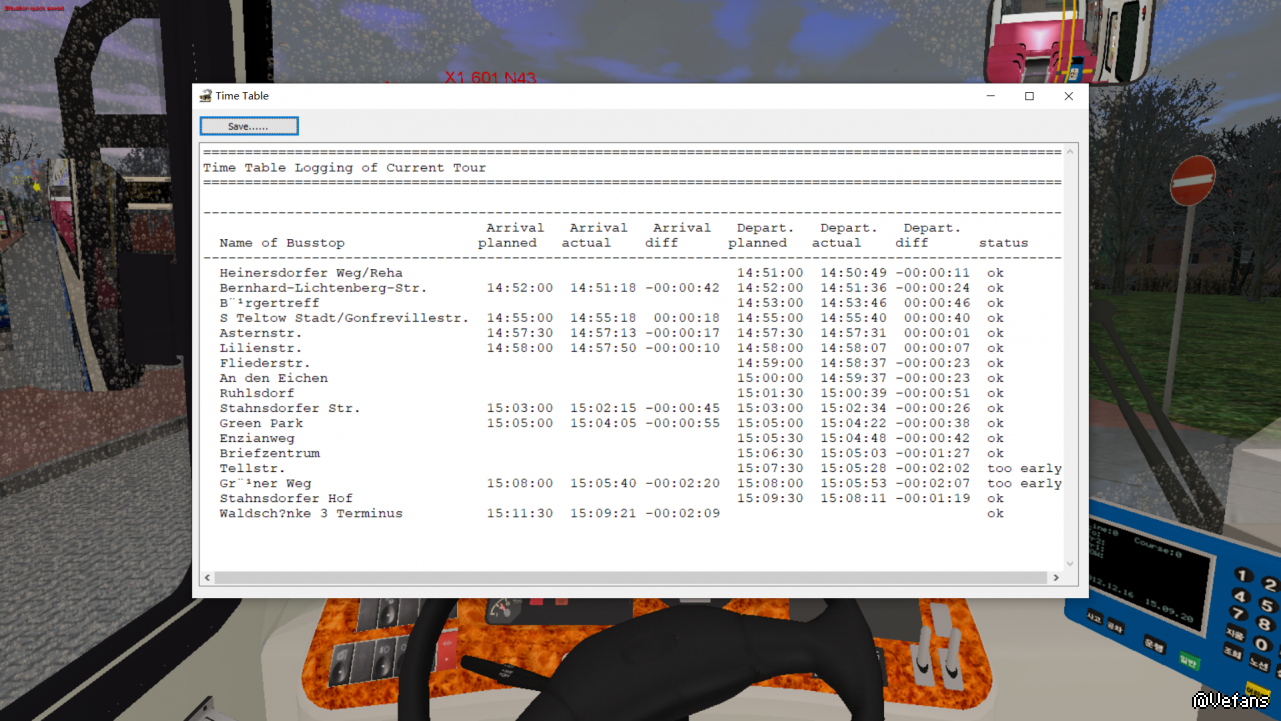
Task: Click the horizontal scrollbar left arrow
Action: click(208, 578)
